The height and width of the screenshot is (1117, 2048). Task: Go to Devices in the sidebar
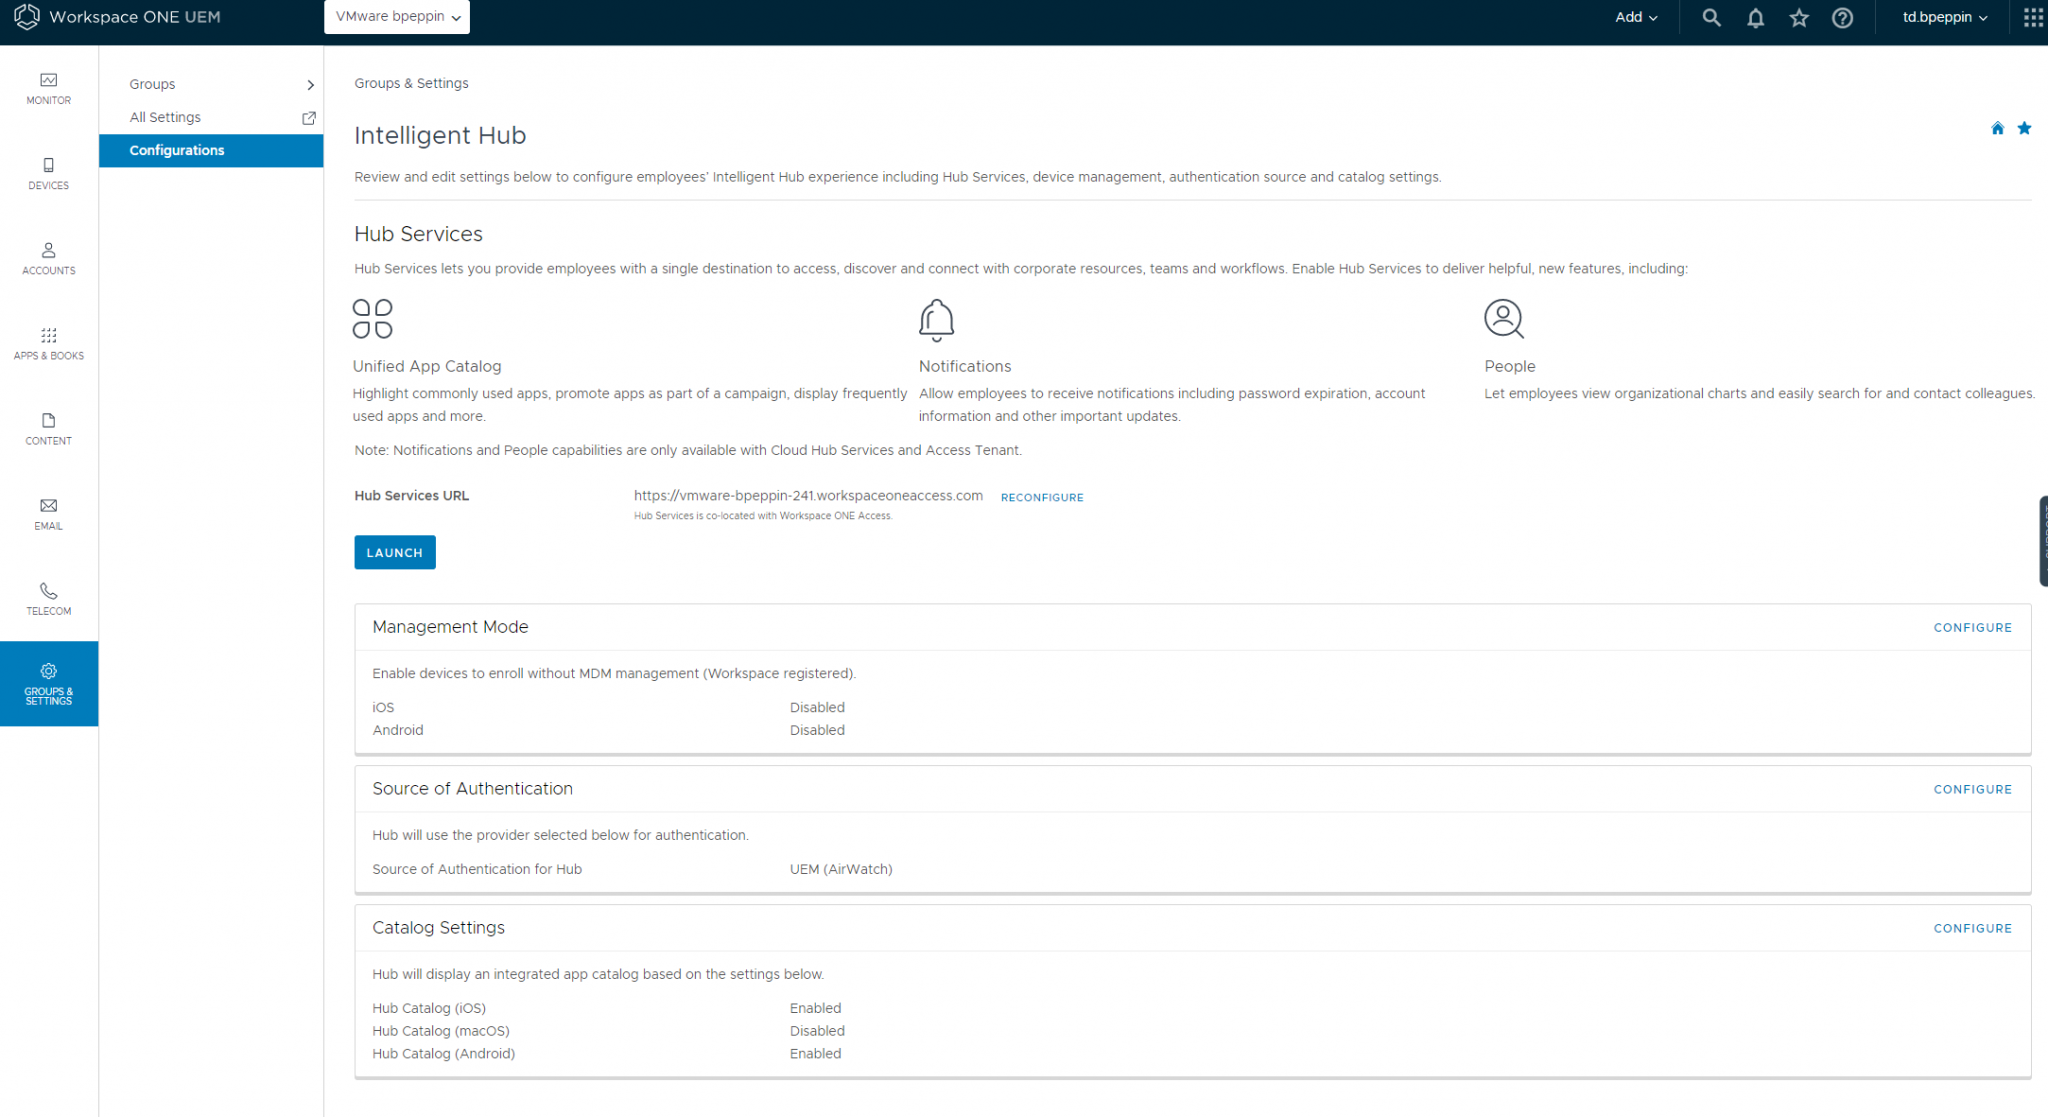[48, 173]
